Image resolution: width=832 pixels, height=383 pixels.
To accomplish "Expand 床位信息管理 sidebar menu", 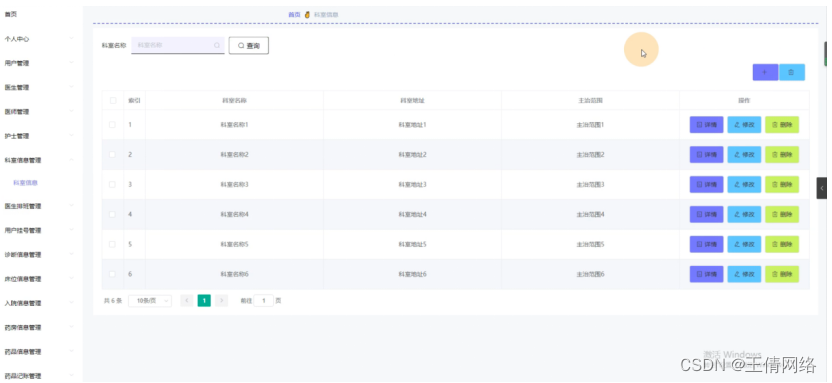I will (x=41, y=279).
